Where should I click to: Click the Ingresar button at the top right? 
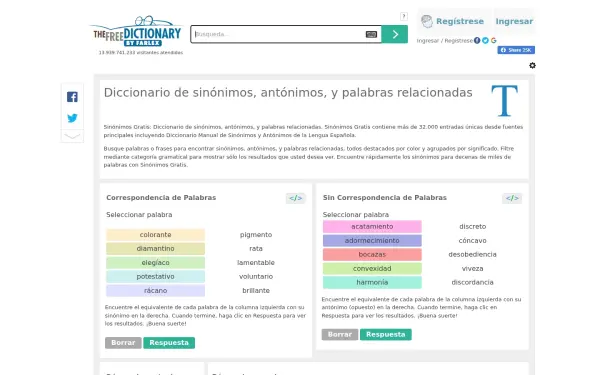pos(514,21)
